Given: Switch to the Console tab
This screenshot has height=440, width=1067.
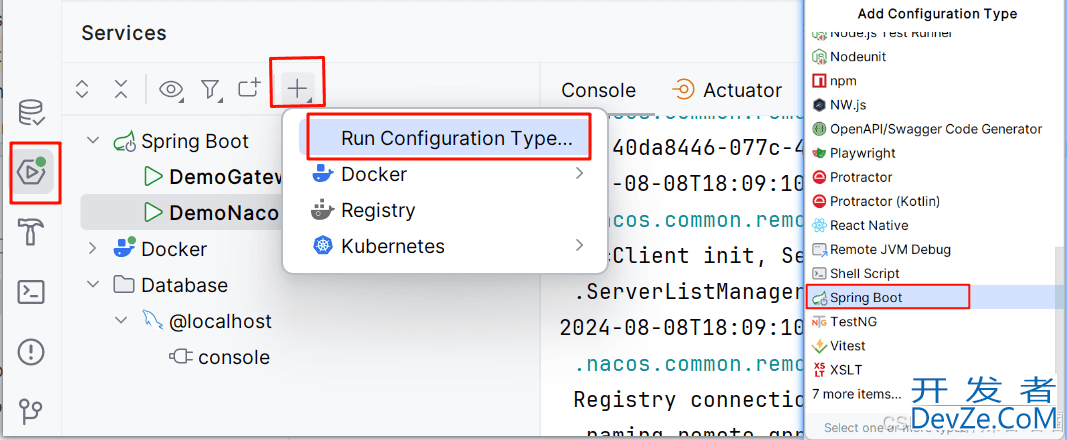Looking at the screenshot, I should 598,90.
